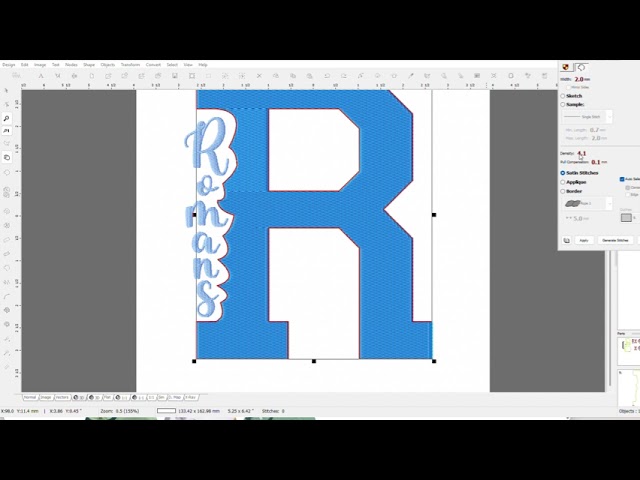Image resolution: width=640 pixels, height=480 pixels.
Task: Activate the magnifier zoom tool in left toolbox
Action: pyautogui.click(x=7, y=118)
